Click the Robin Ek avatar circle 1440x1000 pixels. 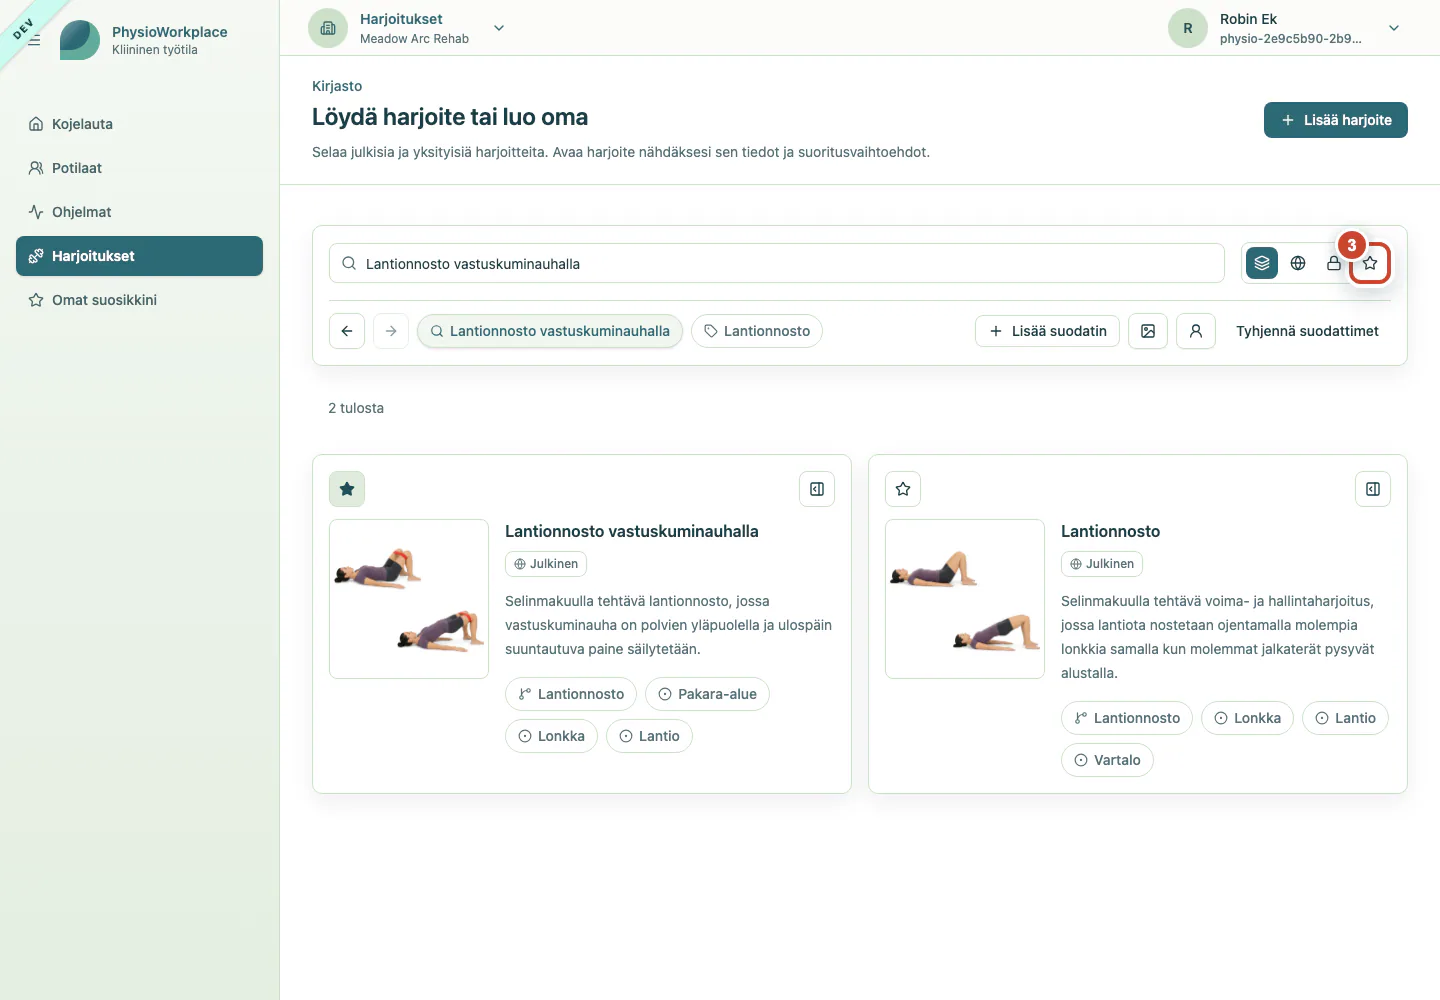(1188, 28)
